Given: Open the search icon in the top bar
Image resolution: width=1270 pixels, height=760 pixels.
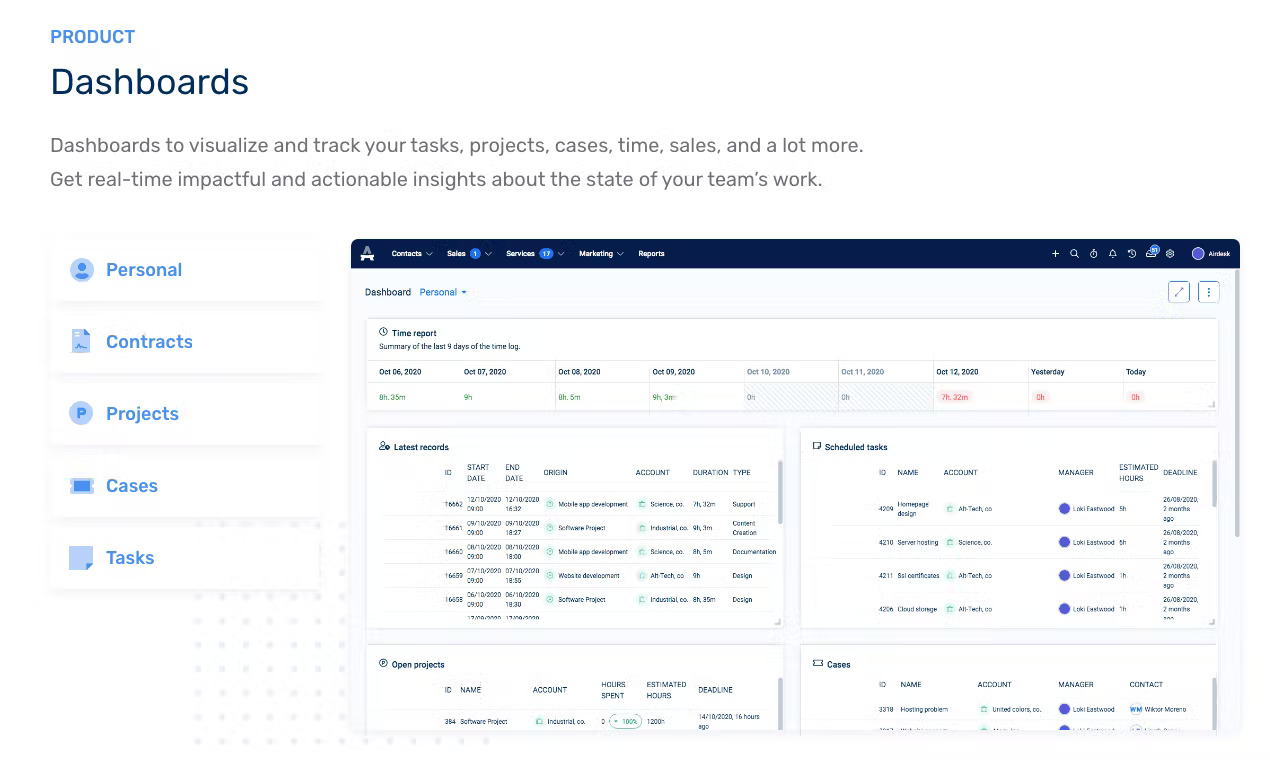Looking at the screenshot, I should (1075, 253).
